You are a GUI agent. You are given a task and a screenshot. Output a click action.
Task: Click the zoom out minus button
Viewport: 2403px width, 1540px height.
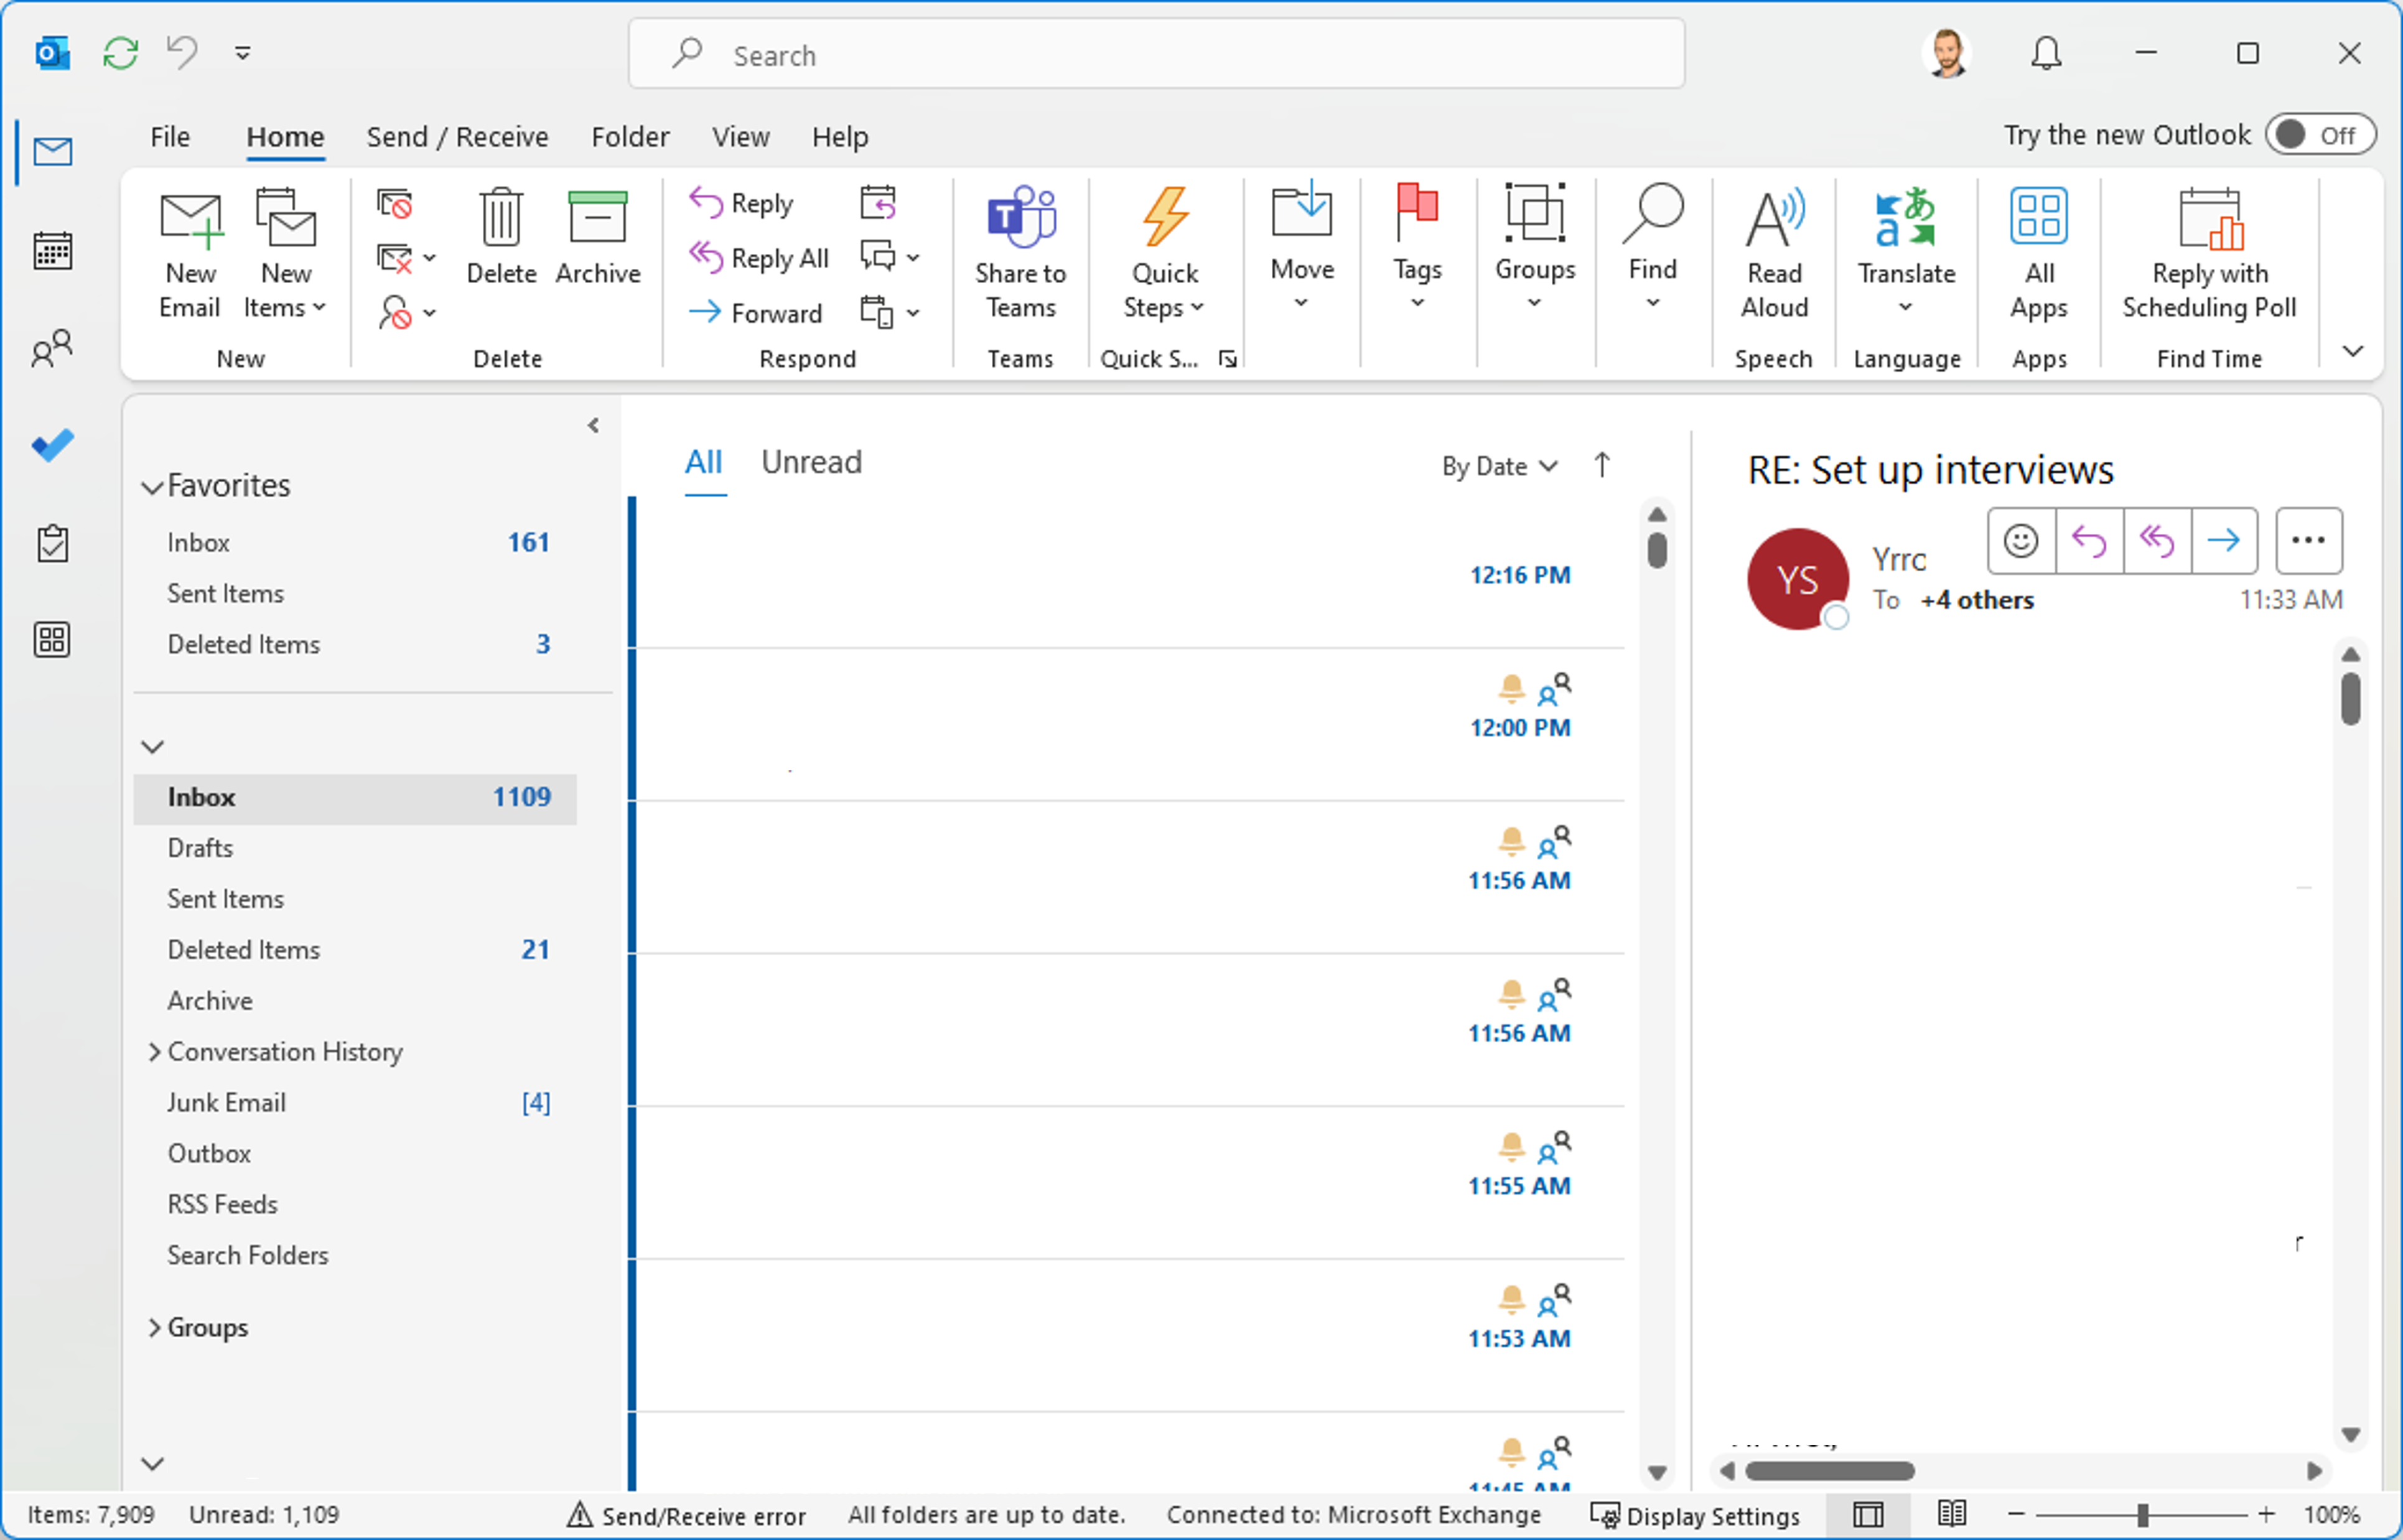click(x=2016, y=1515)
